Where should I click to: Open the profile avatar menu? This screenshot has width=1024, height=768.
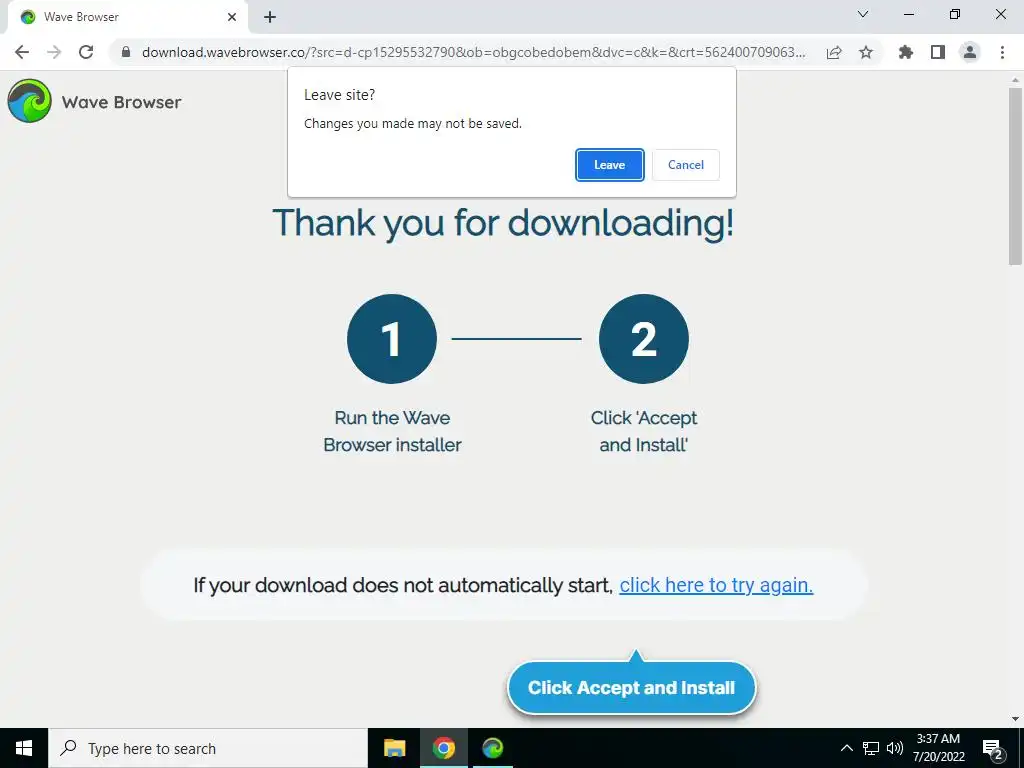click(x=970, y=52)
